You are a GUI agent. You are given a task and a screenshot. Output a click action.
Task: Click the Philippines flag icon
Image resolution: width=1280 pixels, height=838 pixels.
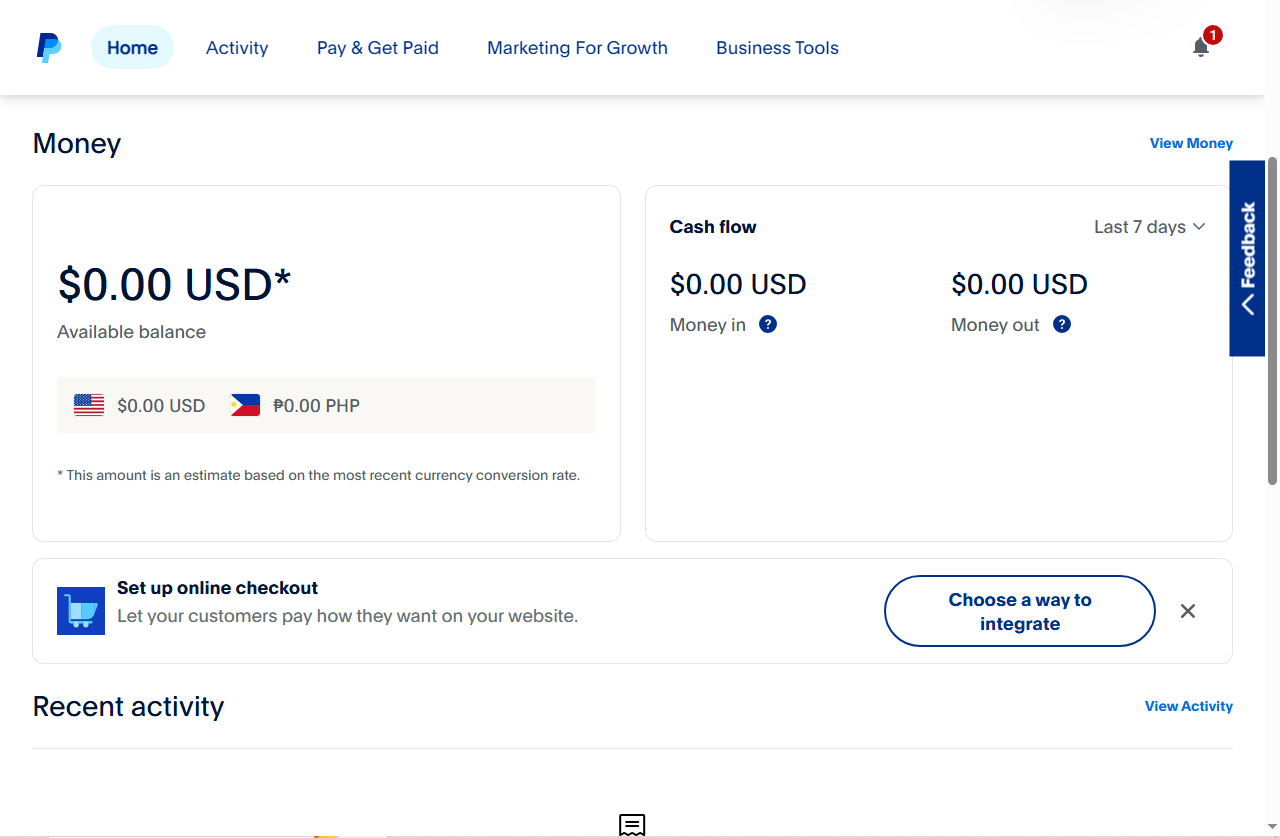(x=245, y=405)
